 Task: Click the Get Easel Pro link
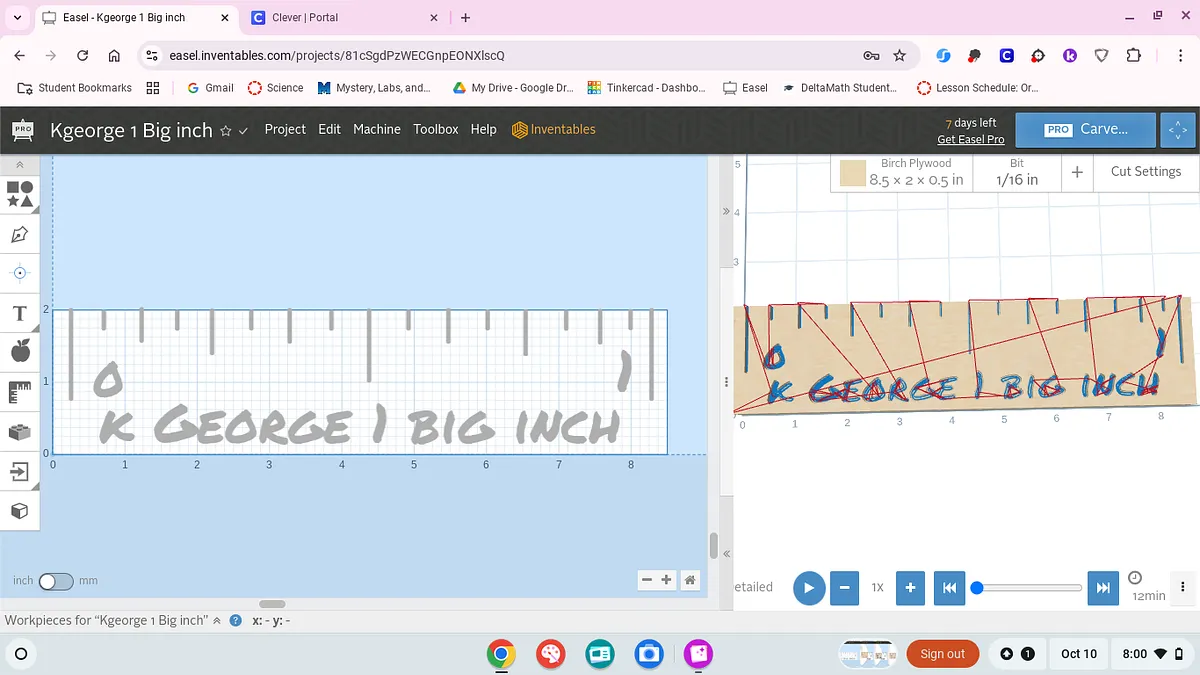970,140
